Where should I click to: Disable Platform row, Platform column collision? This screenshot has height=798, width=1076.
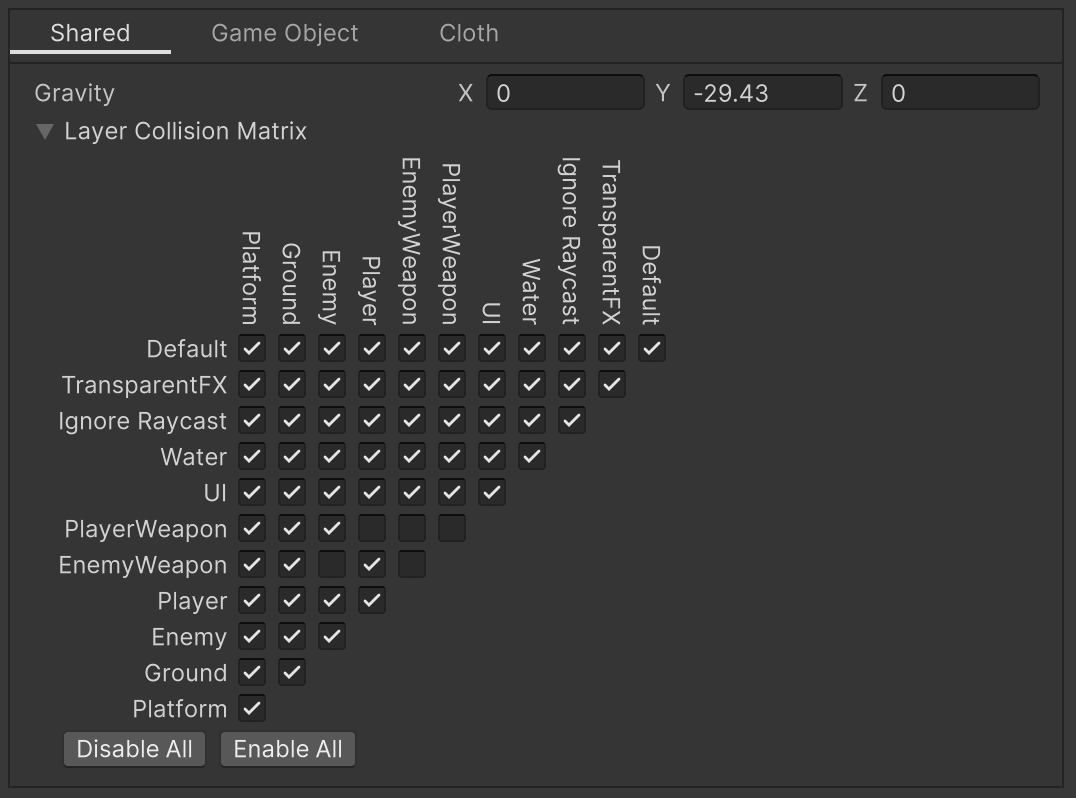[x=252, y=709]
